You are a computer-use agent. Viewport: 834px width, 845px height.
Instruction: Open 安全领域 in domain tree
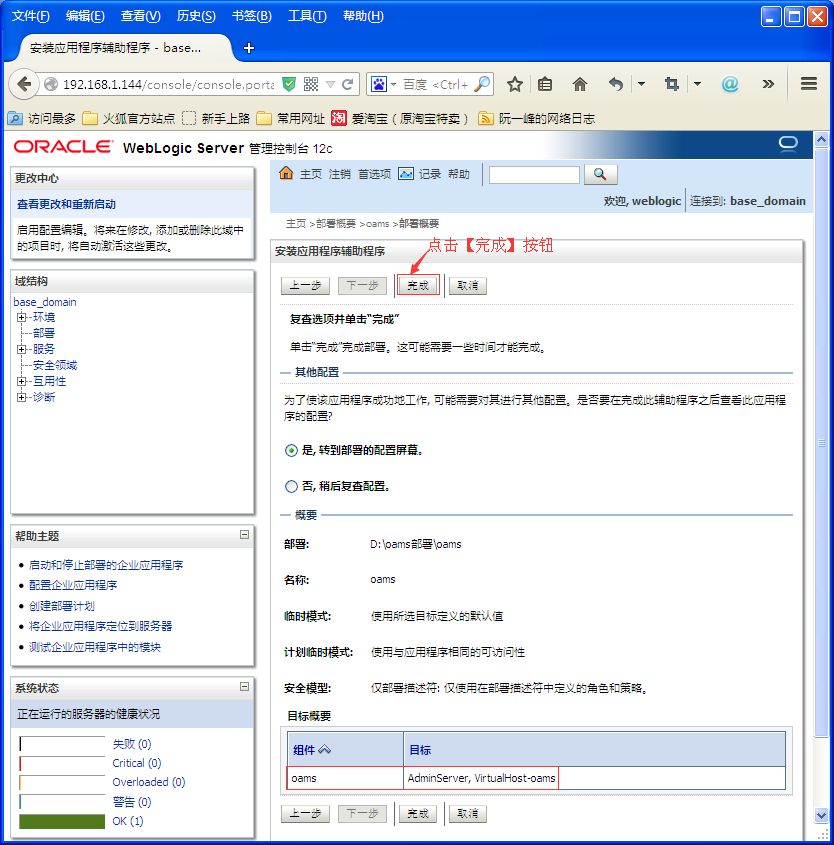tap(55, 365)
